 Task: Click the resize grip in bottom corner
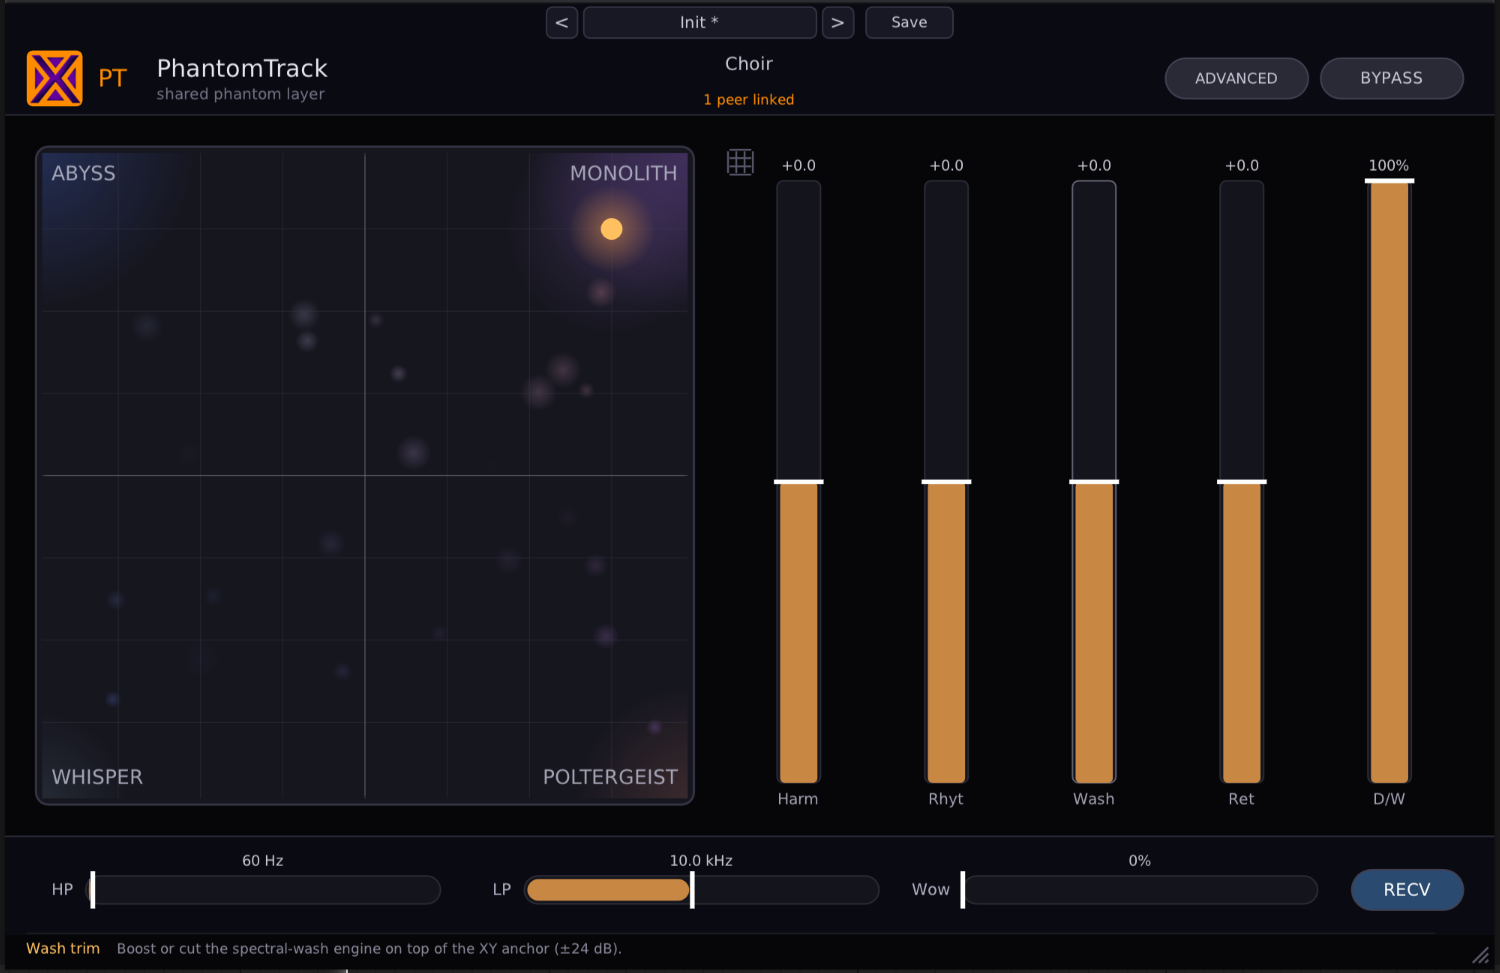1480,955
